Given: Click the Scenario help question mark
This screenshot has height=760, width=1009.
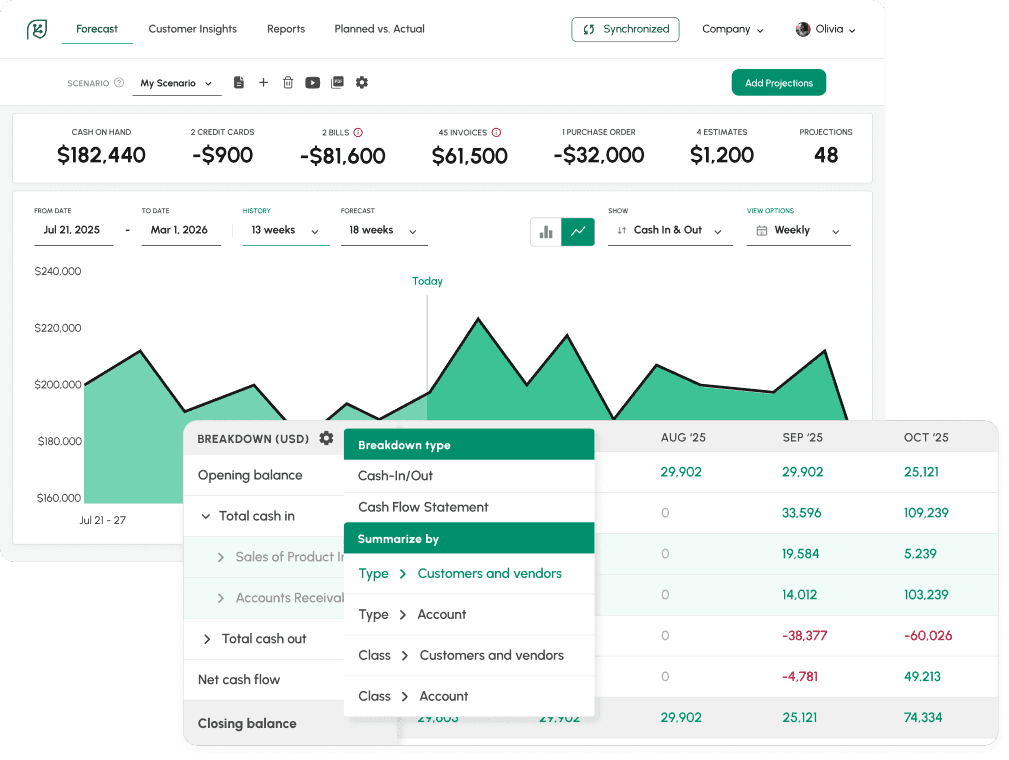Looking at the screenshot, I should click(119, 83).
